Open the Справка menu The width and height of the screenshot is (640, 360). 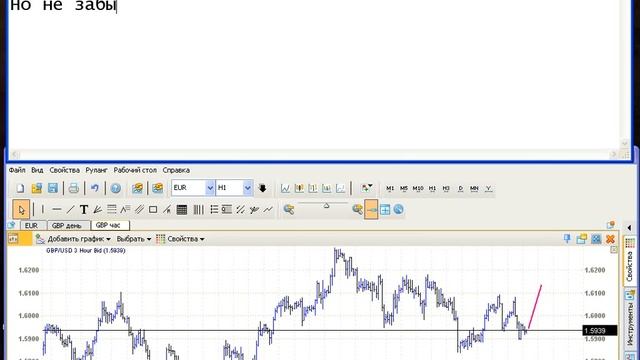point(176,170)
